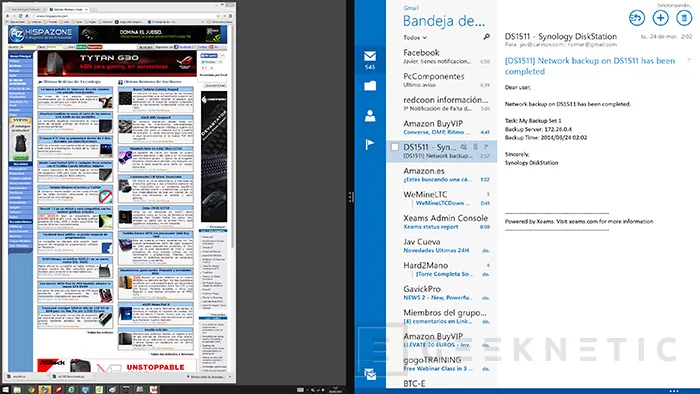The height and width of the screenshot is (394, 700).
Task: Open Internet Explorer from the taskbar
Action: click(x=71, y=390)
